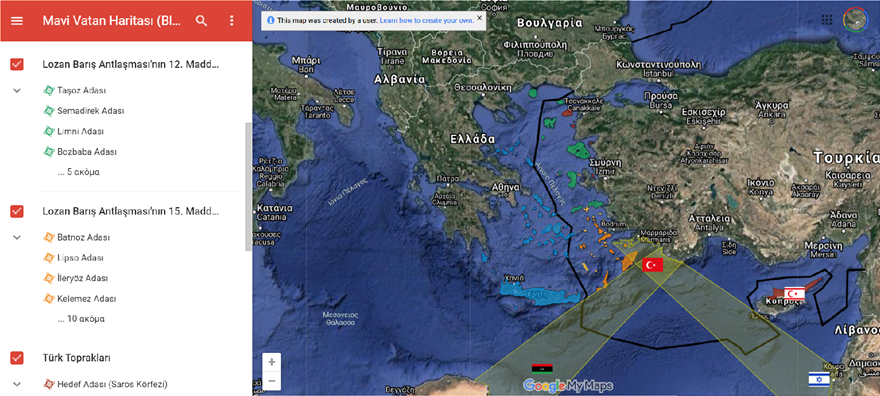
Task: Open the Google account avatar
Action: pos(855,20)
